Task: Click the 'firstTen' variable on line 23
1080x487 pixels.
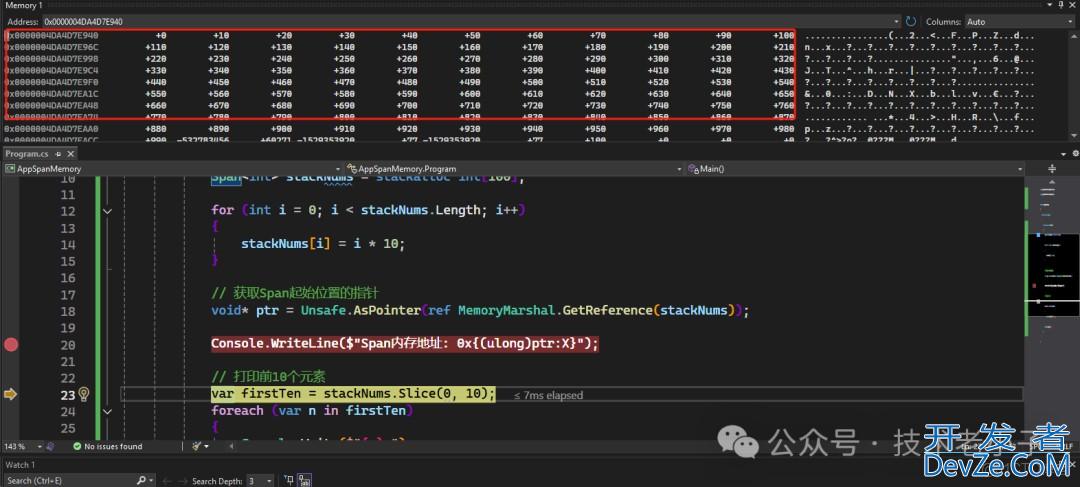Action: pyautogui.click(x=271, y=394)
